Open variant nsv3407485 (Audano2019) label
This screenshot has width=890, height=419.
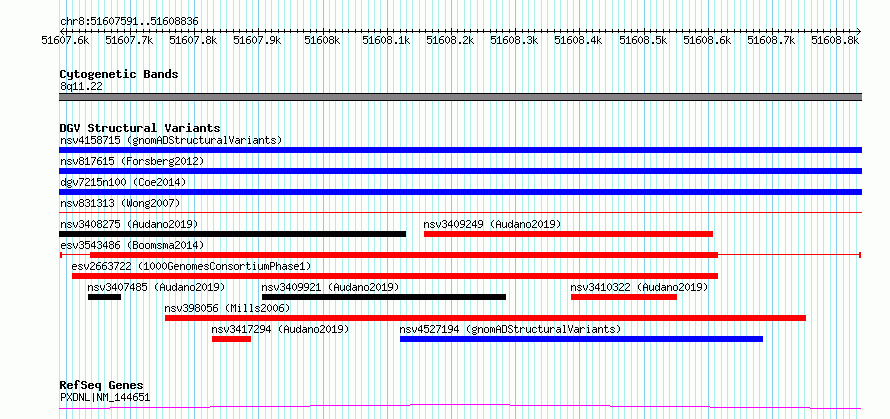tap(156, 287)
